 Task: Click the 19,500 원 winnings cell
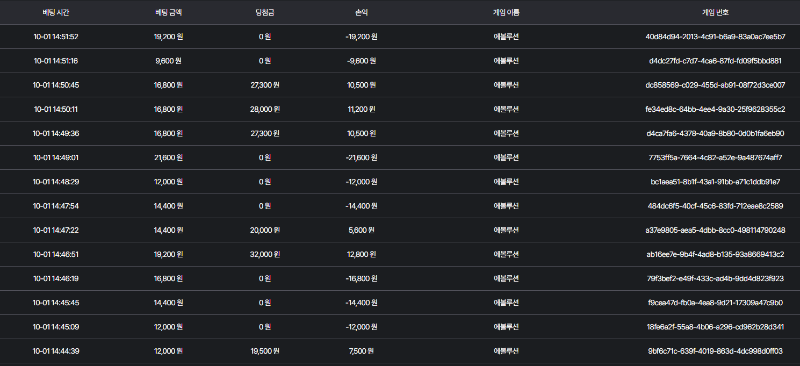pyautogui.click(x=265, y=351)
